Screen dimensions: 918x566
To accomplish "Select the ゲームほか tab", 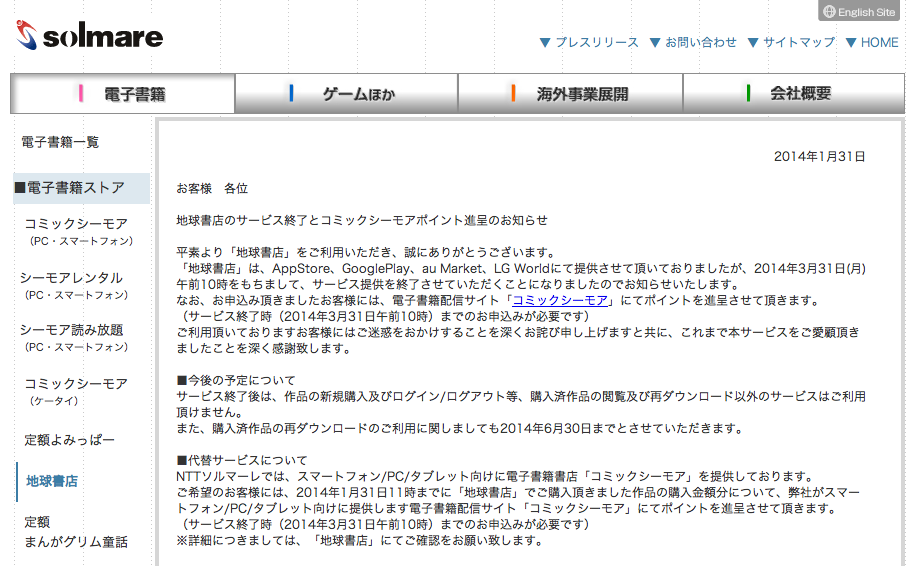I will click(347, 94).
